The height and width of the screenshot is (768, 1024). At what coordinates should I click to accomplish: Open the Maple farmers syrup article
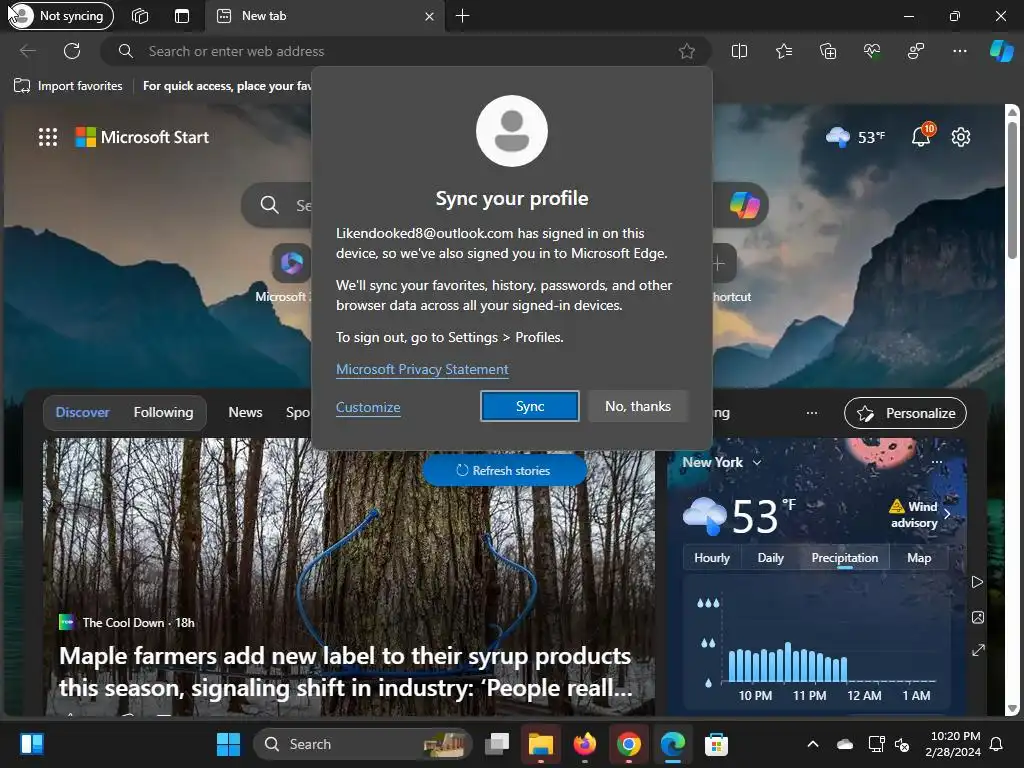(x=345, y=671)
